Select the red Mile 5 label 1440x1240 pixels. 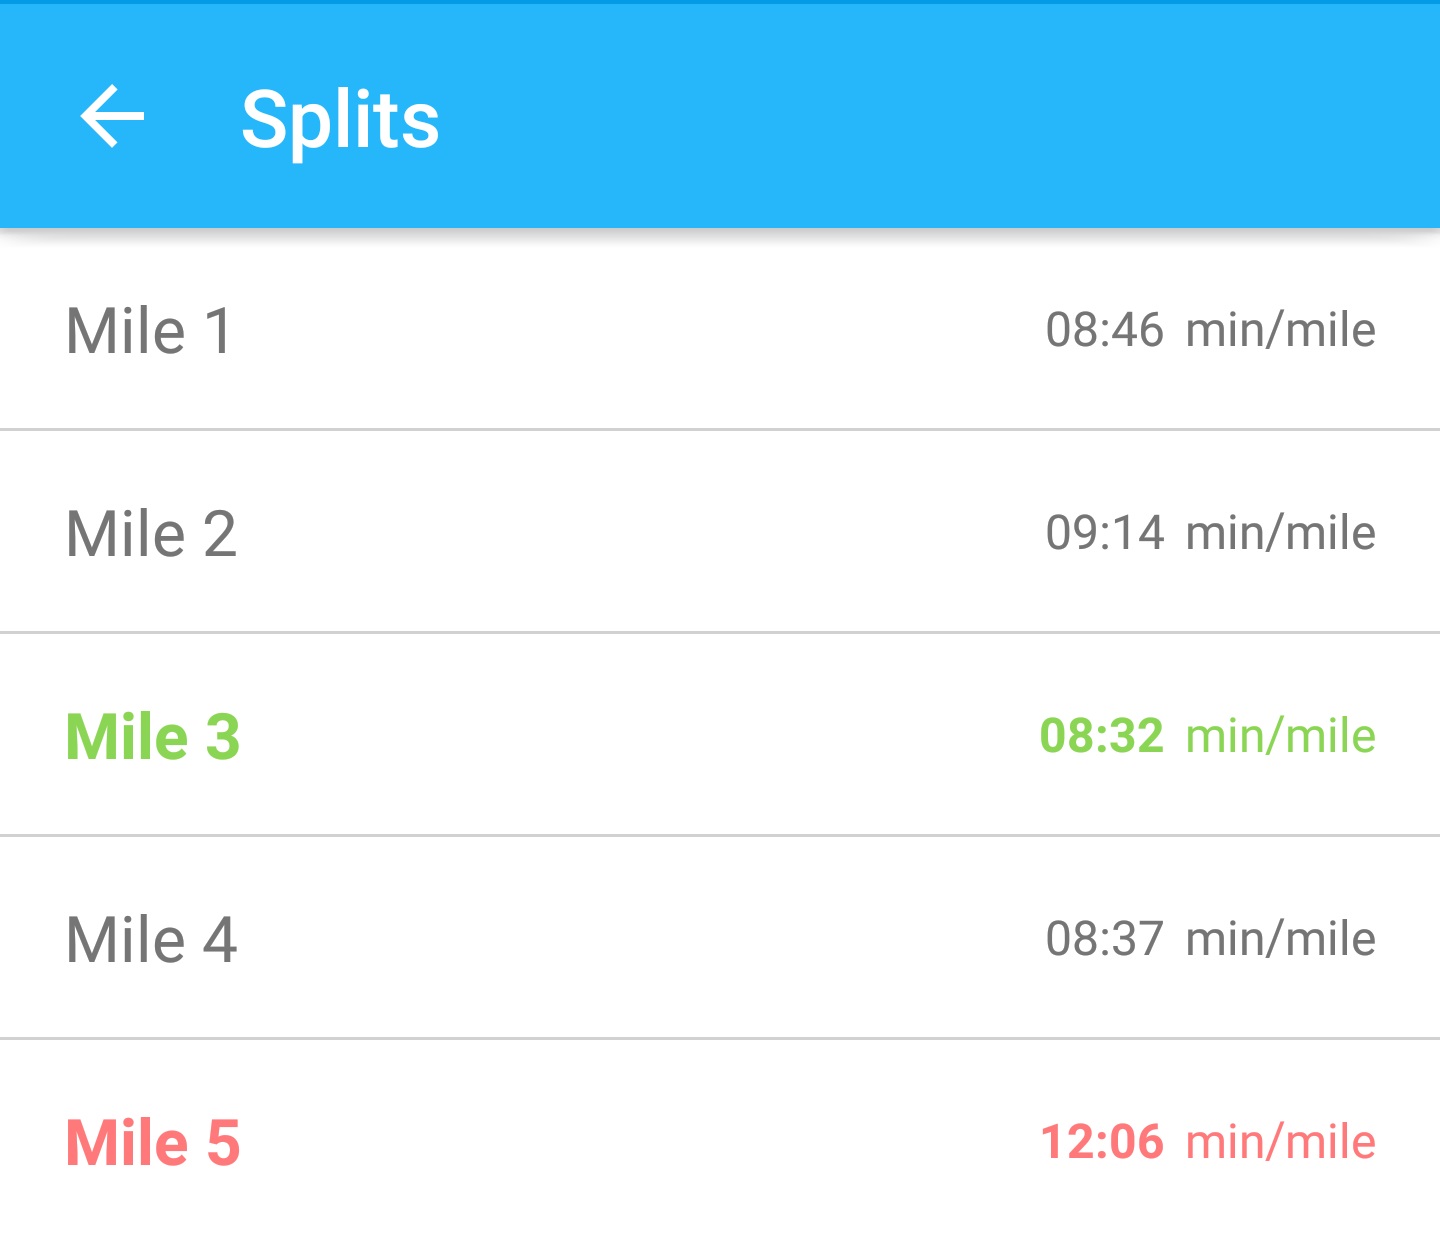pos(153,1143)
